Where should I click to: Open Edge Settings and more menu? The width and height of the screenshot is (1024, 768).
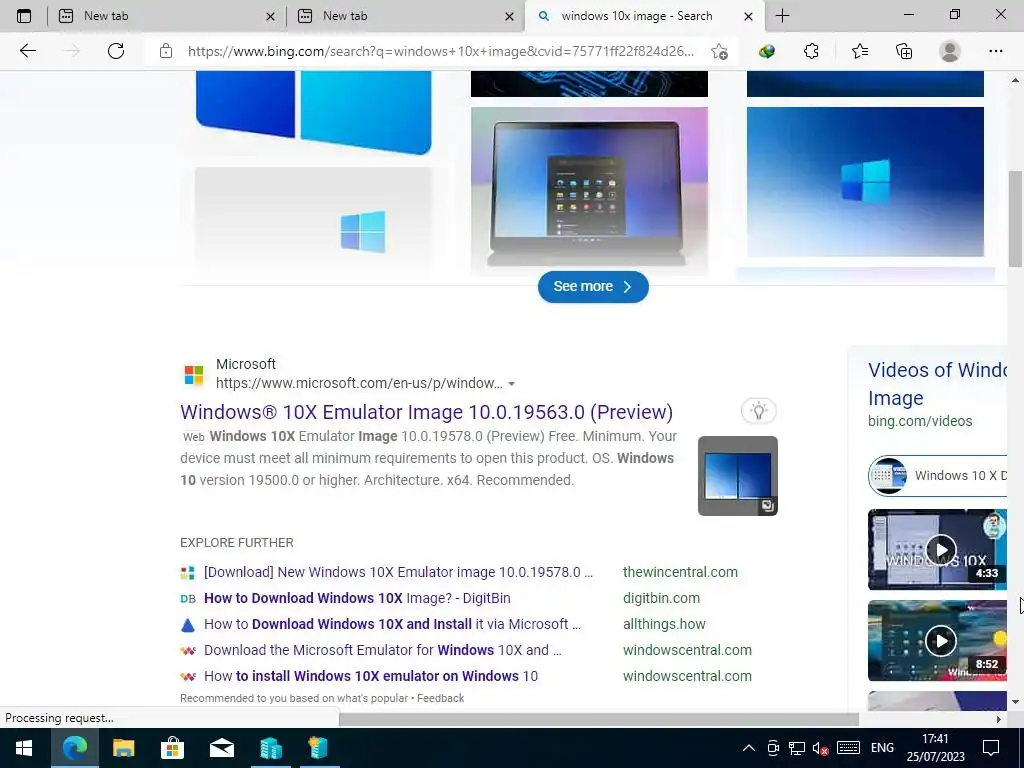(995, 51)
